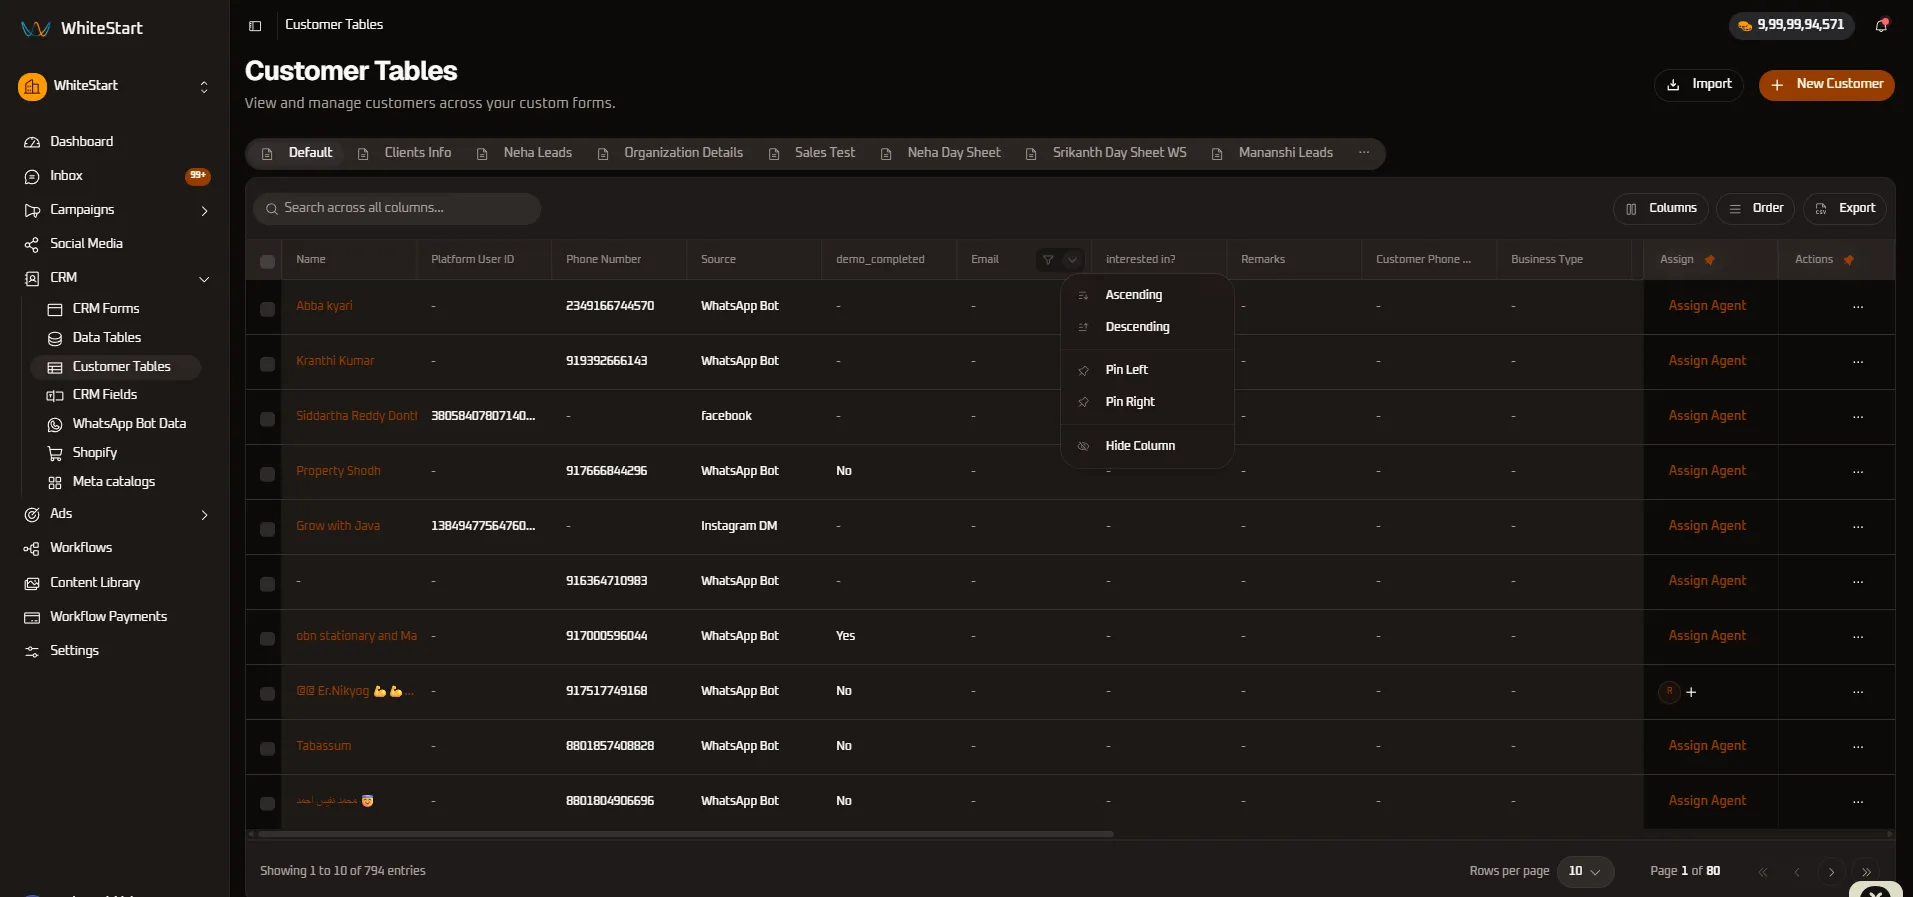
Task: Switch to the Neha Leads tab
Action: point(525,153)
